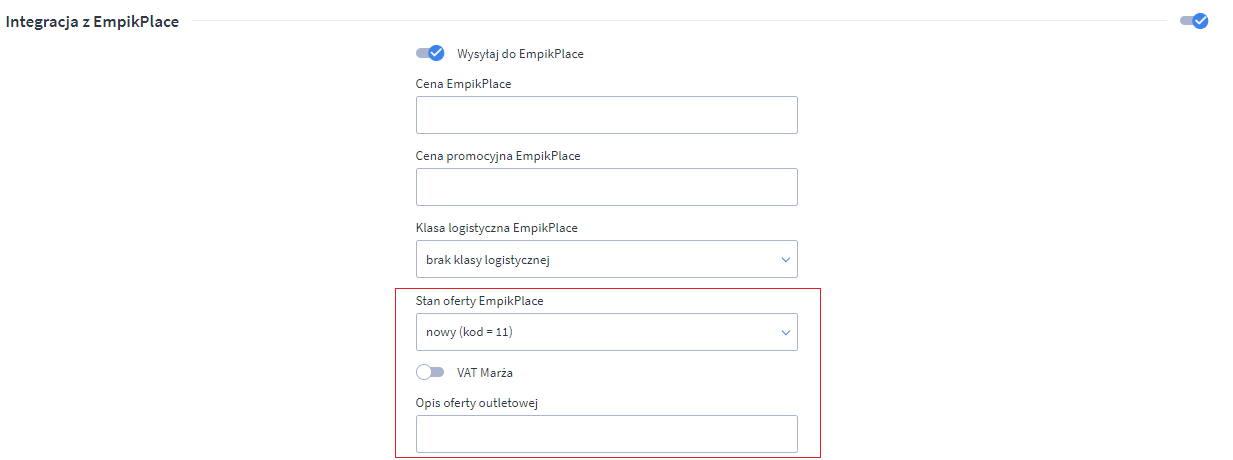Click the Cena EmpikPlace label
Image resolution: width=1233 pixels, height=460 pixels.
point(463,84)
